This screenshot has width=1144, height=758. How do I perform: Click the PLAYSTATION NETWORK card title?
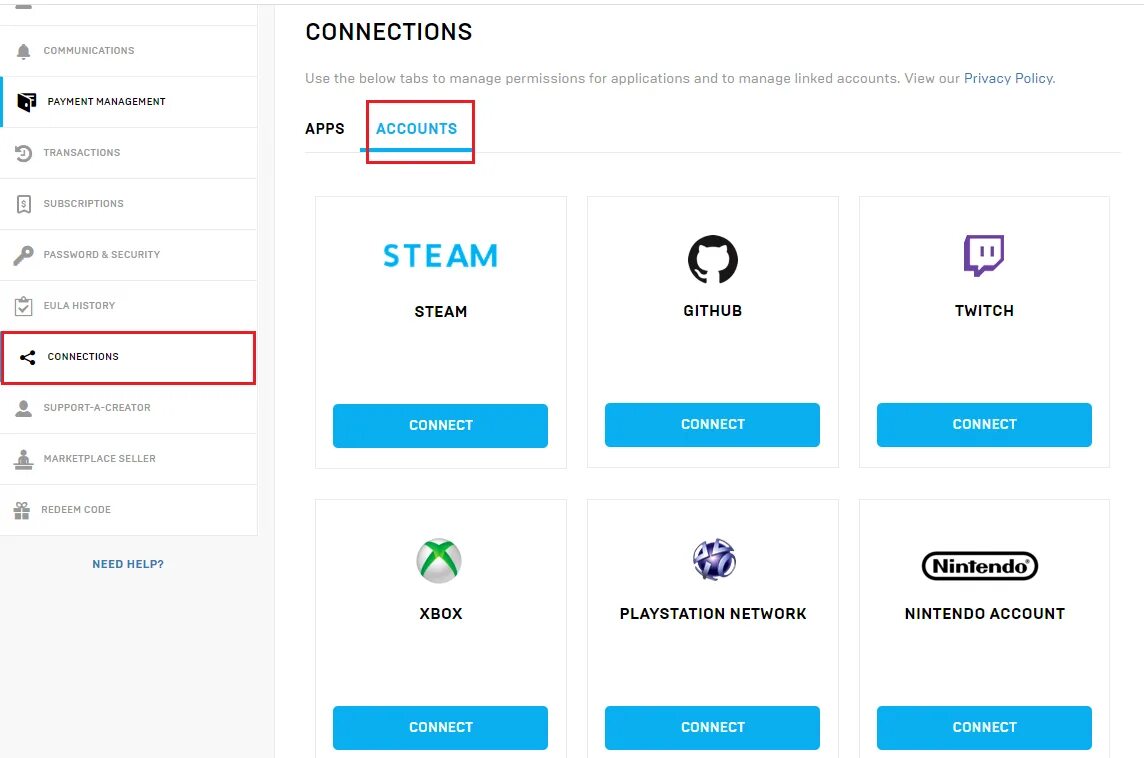(x=713, y=614)
